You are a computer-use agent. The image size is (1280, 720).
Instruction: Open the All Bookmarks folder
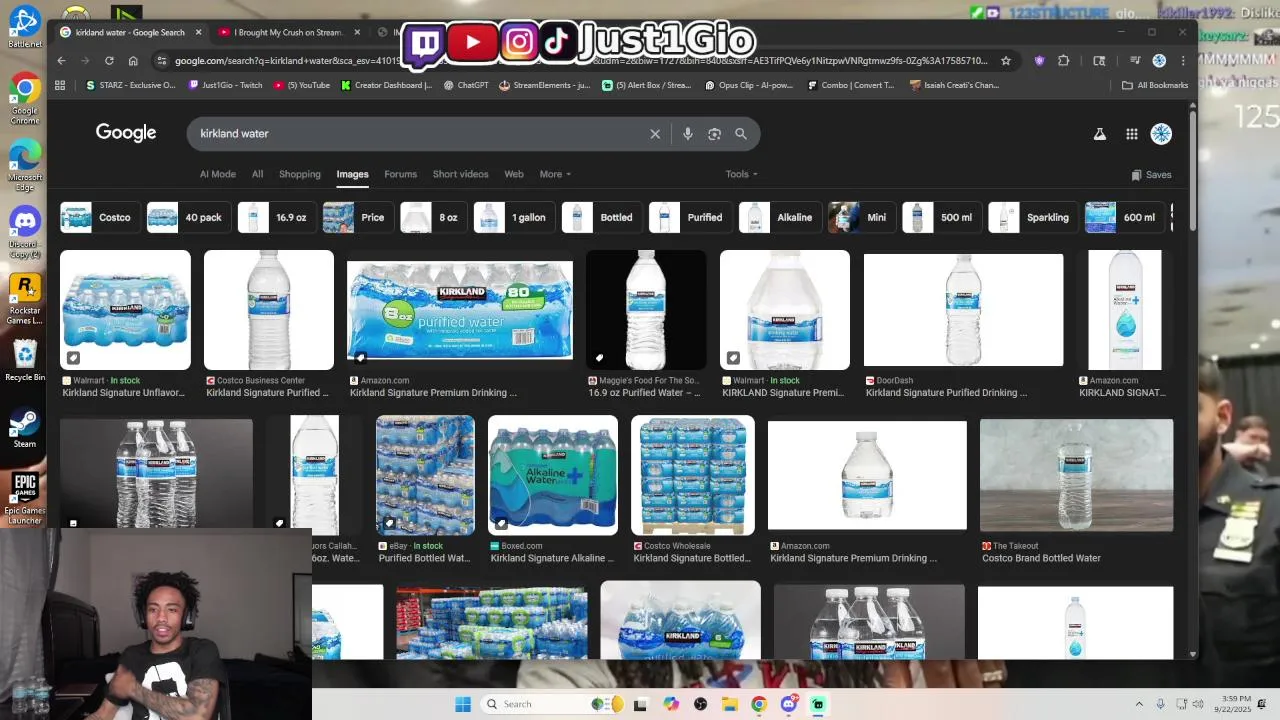pyautogui.click(x=1155, y=85)
